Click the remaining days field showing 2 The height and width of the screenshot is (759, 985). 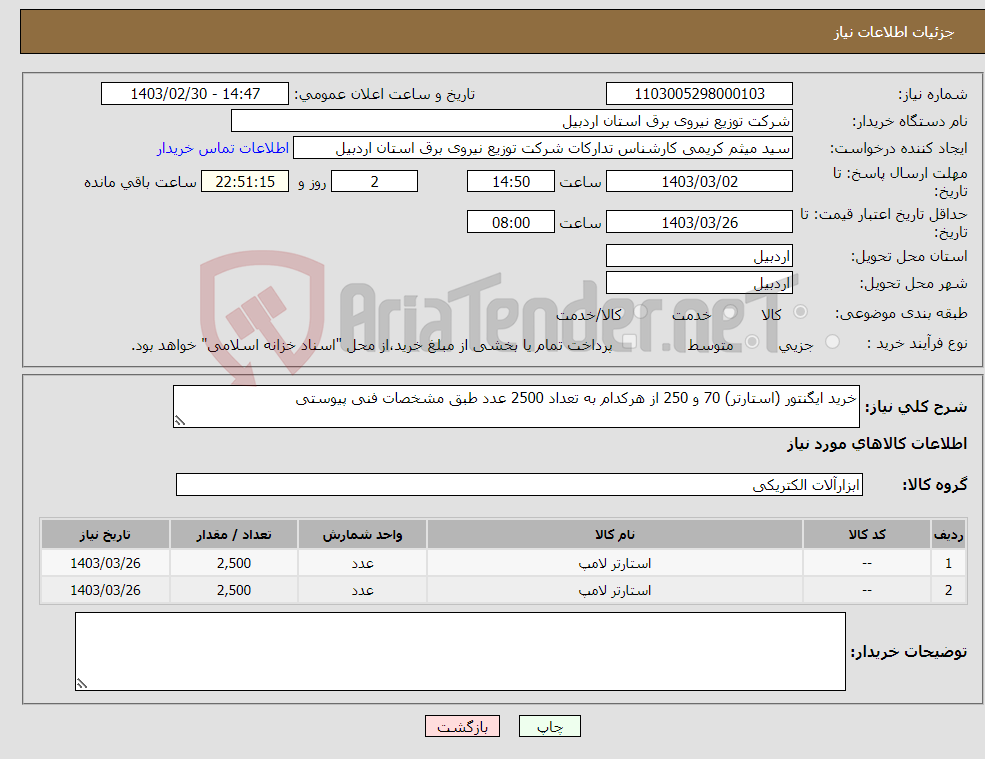374,182
